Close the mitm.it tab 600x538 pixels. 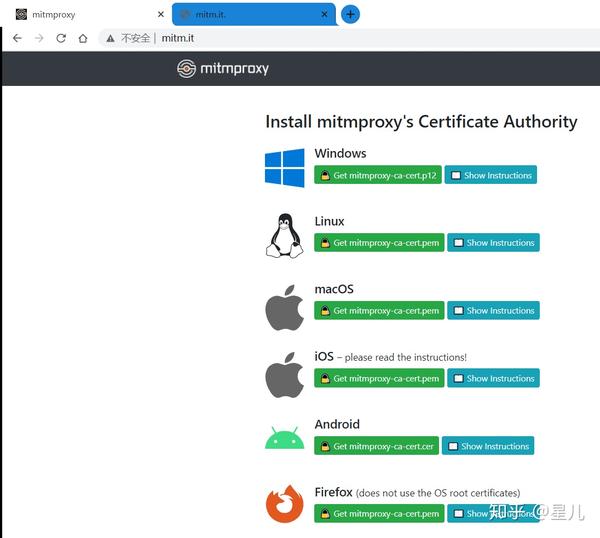tap(324, 15)
